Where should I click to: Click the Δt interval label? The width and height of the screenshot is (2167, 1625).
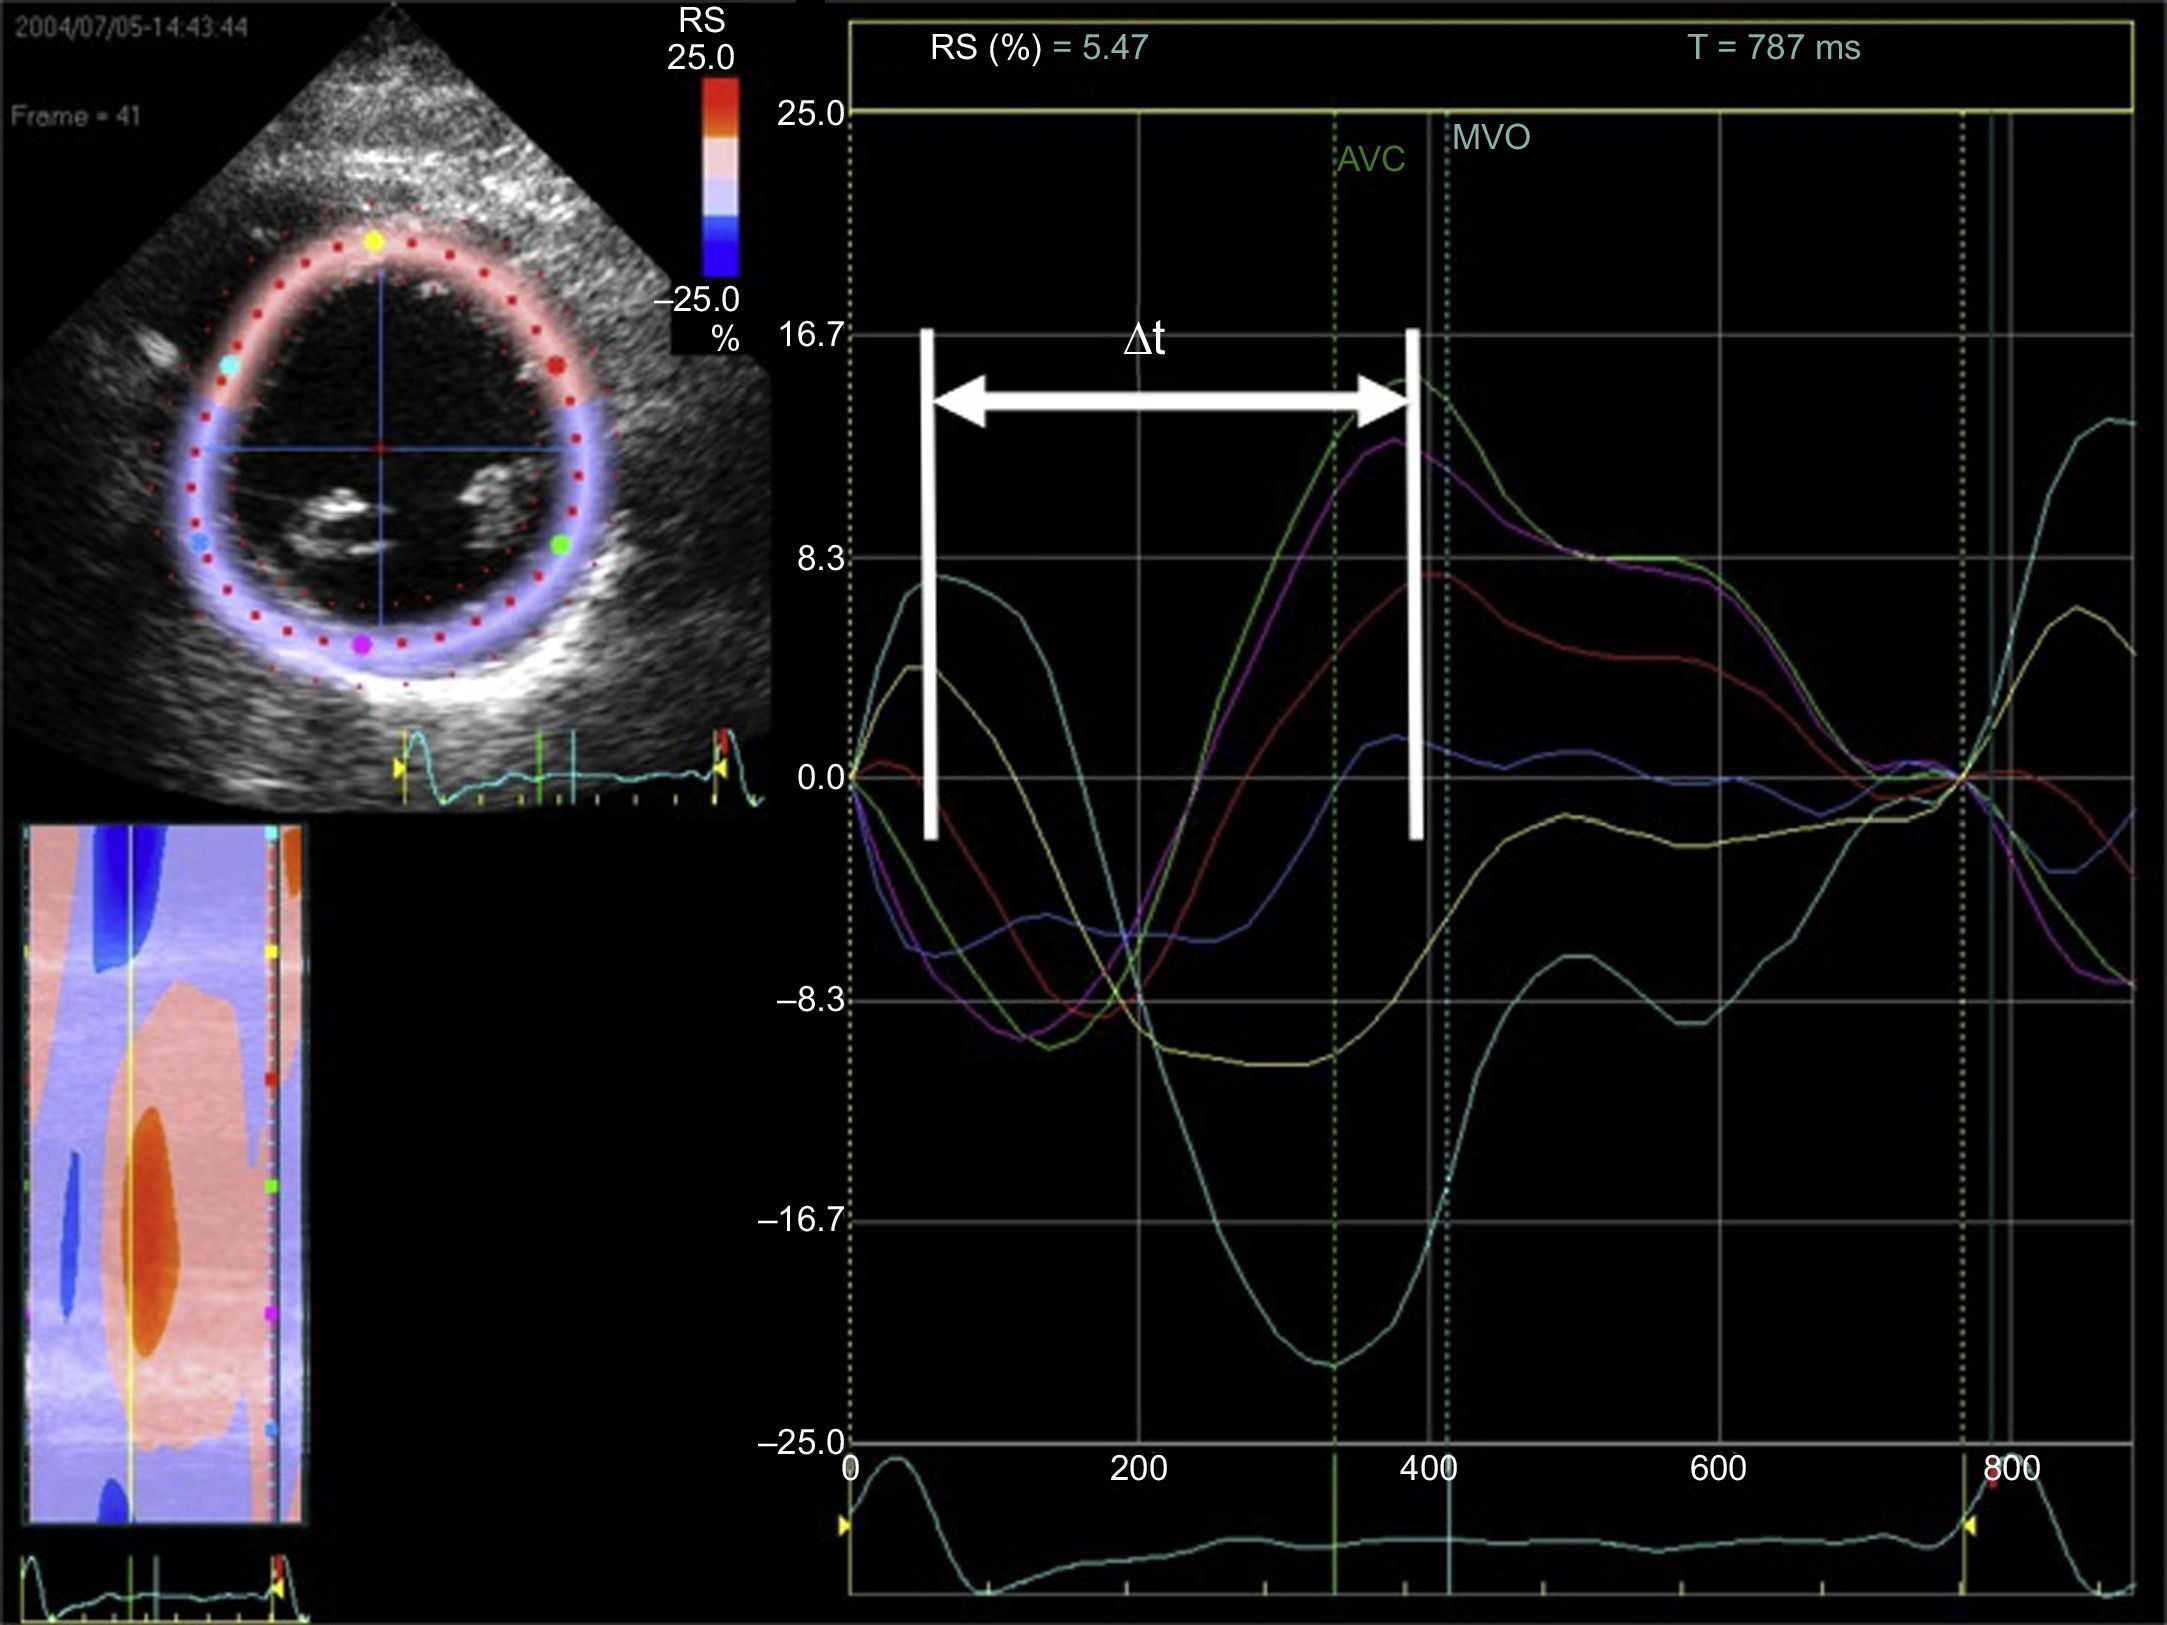click(1143, 340)
